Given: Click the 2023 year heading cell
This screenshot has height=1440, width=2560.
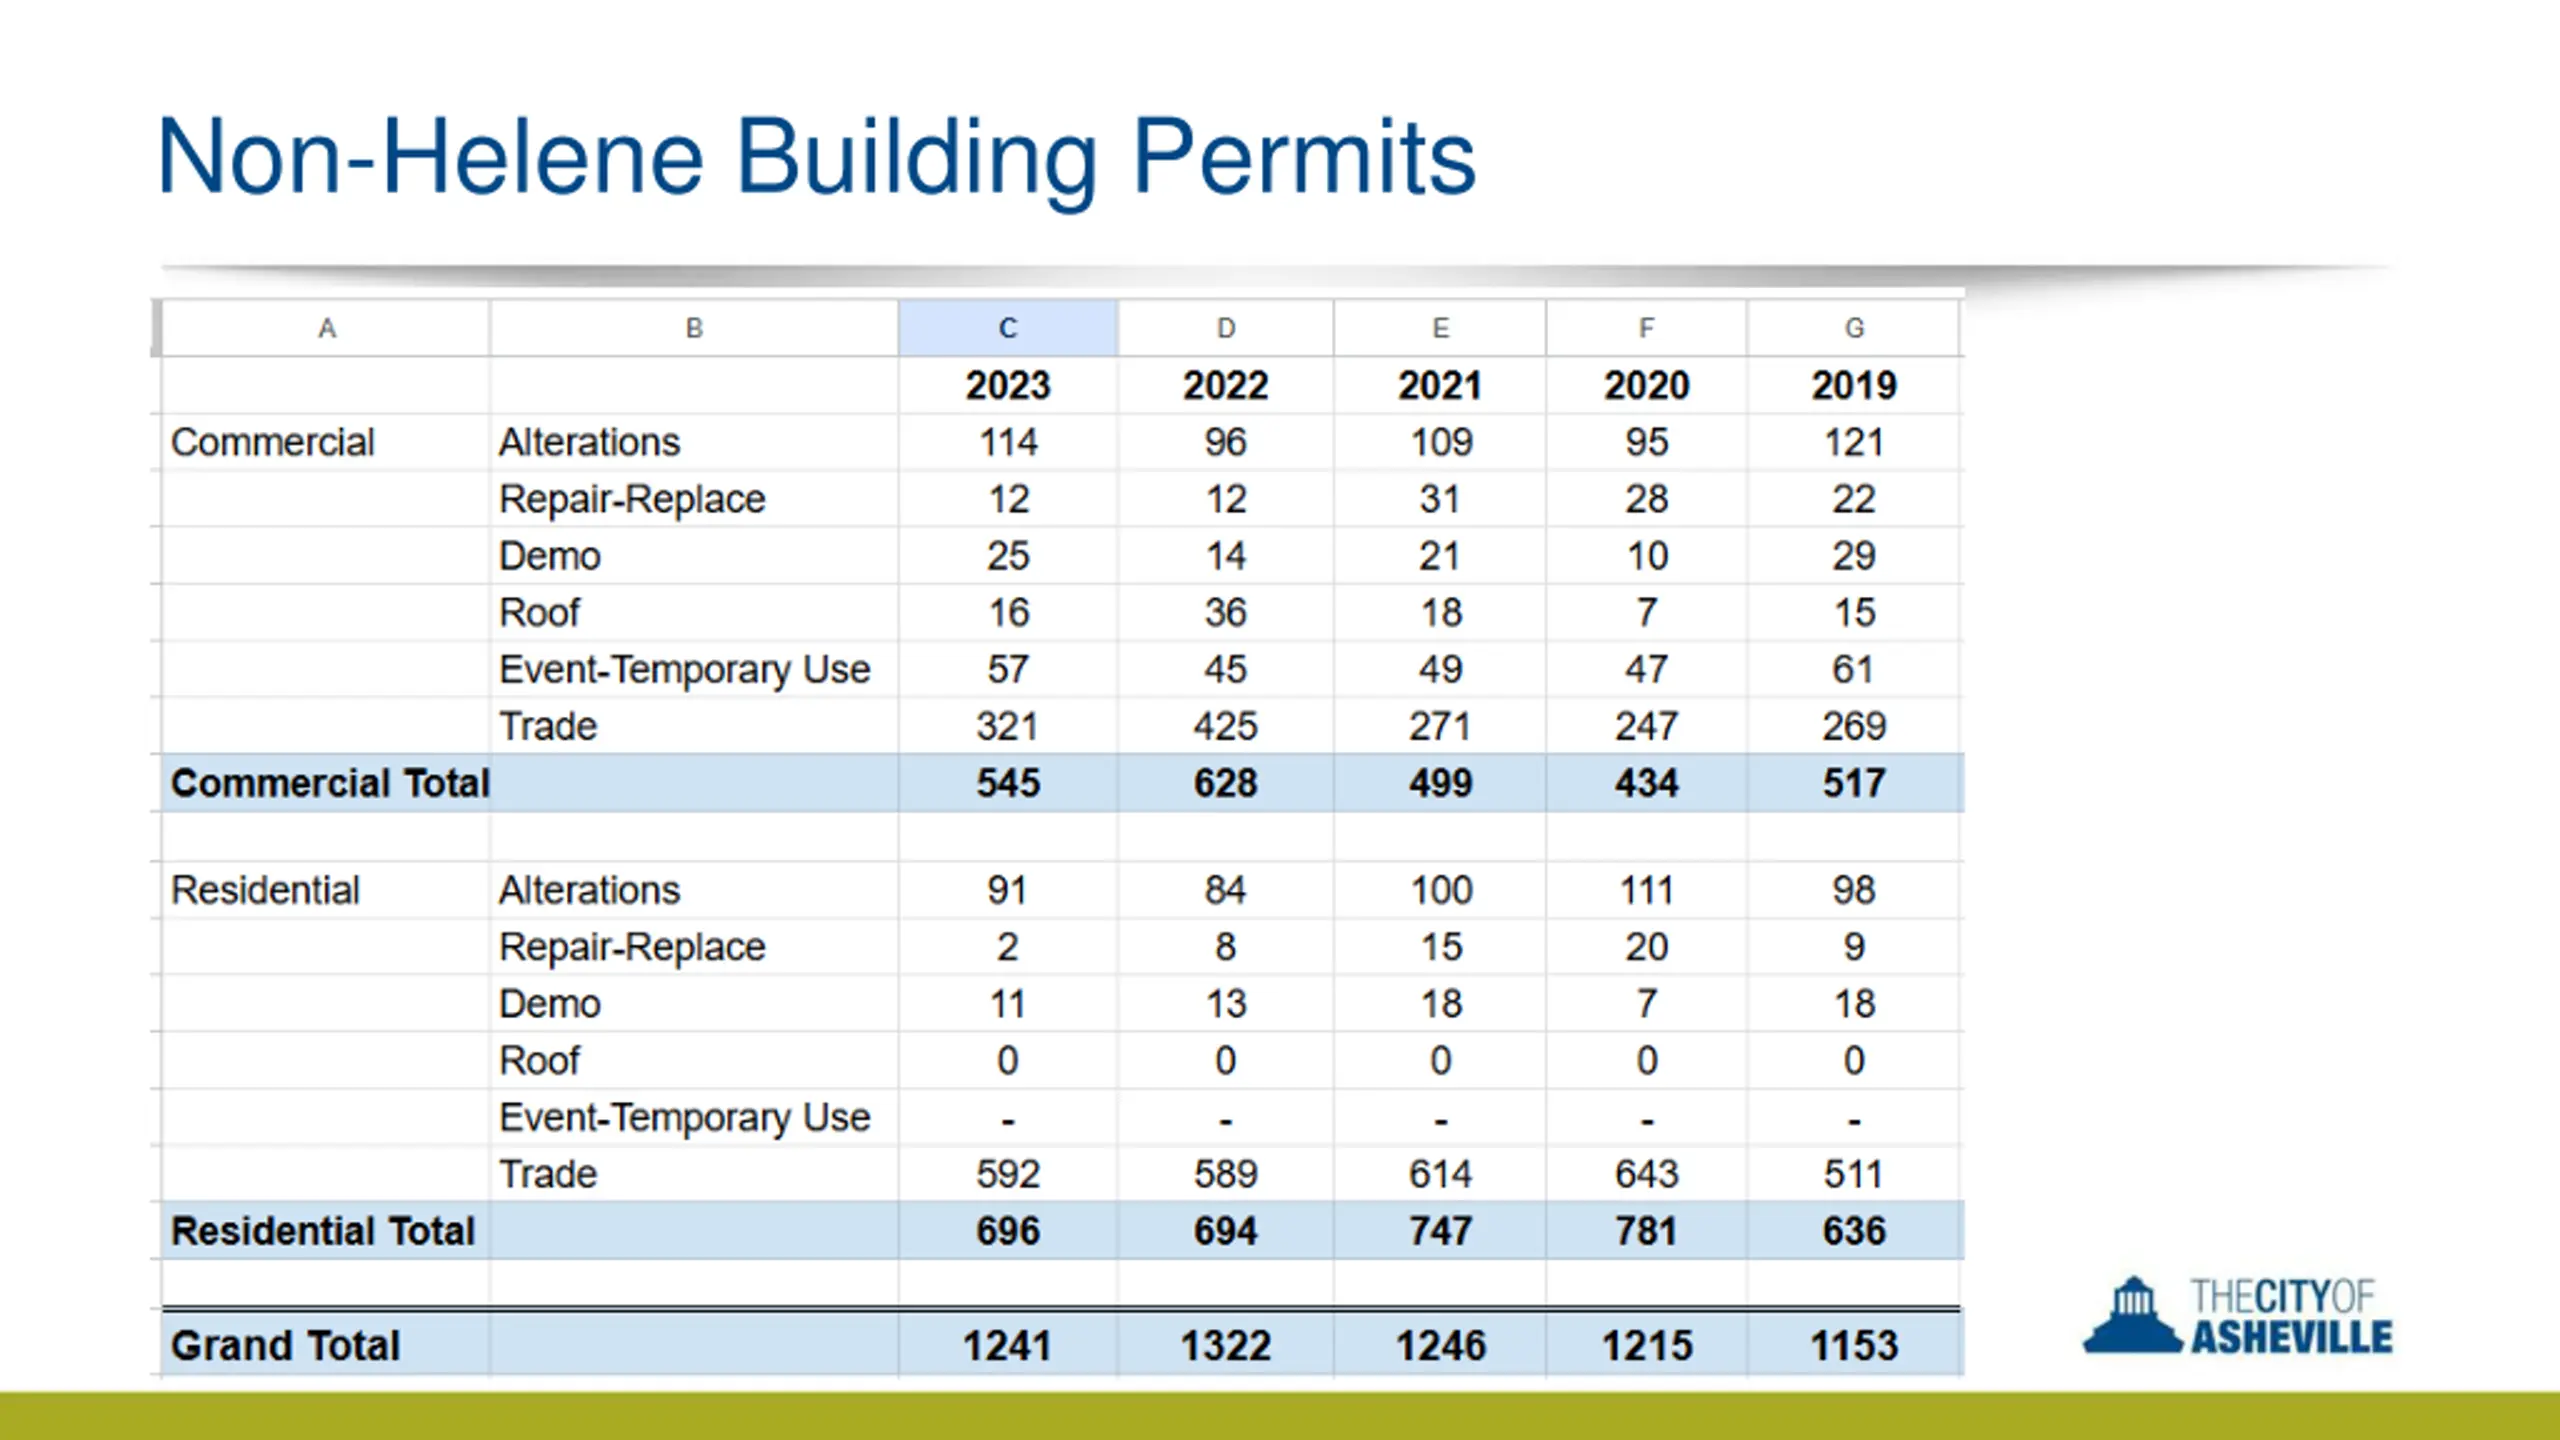Looking at the screenshot, I should click(x=1007, y=385).
